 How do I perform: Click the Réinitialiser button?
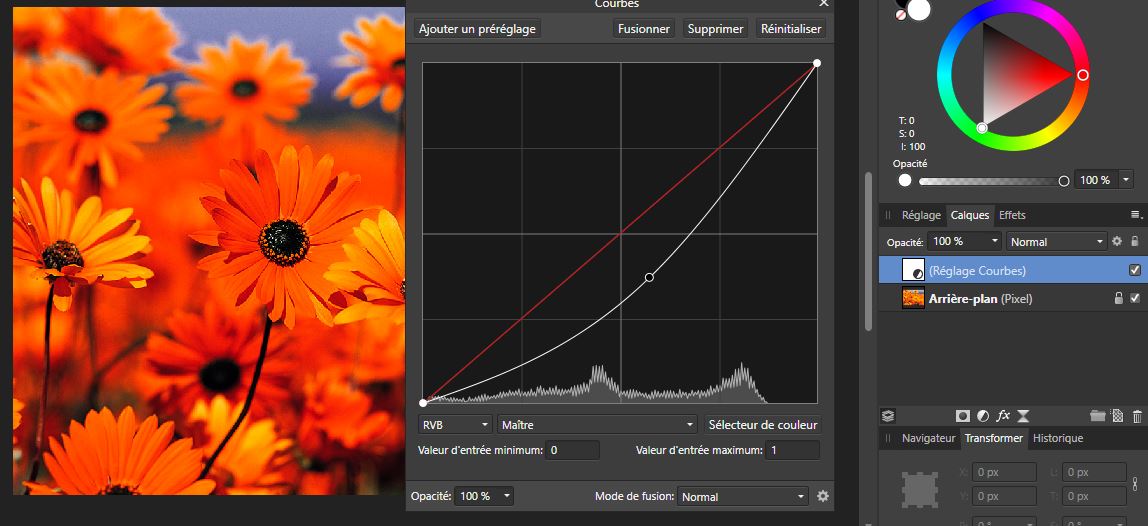click(x=791, y=29)
